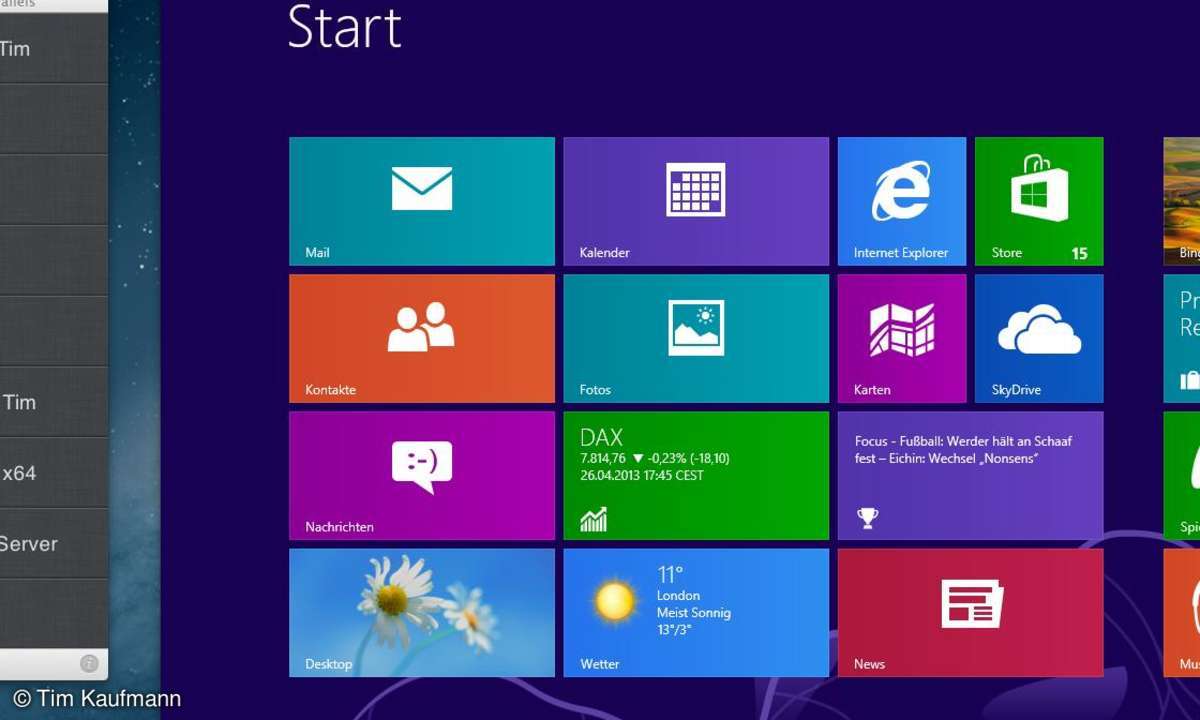This screenshot has height=720, width=1200.
Task: Open the Kontakte people tile
Action: tap(422, 338)
